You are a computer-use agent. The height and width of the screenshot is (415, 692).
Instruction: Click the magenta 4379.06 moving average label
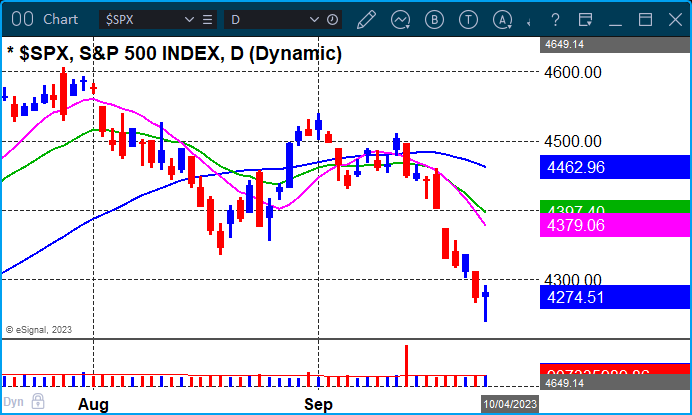point(615,225)
